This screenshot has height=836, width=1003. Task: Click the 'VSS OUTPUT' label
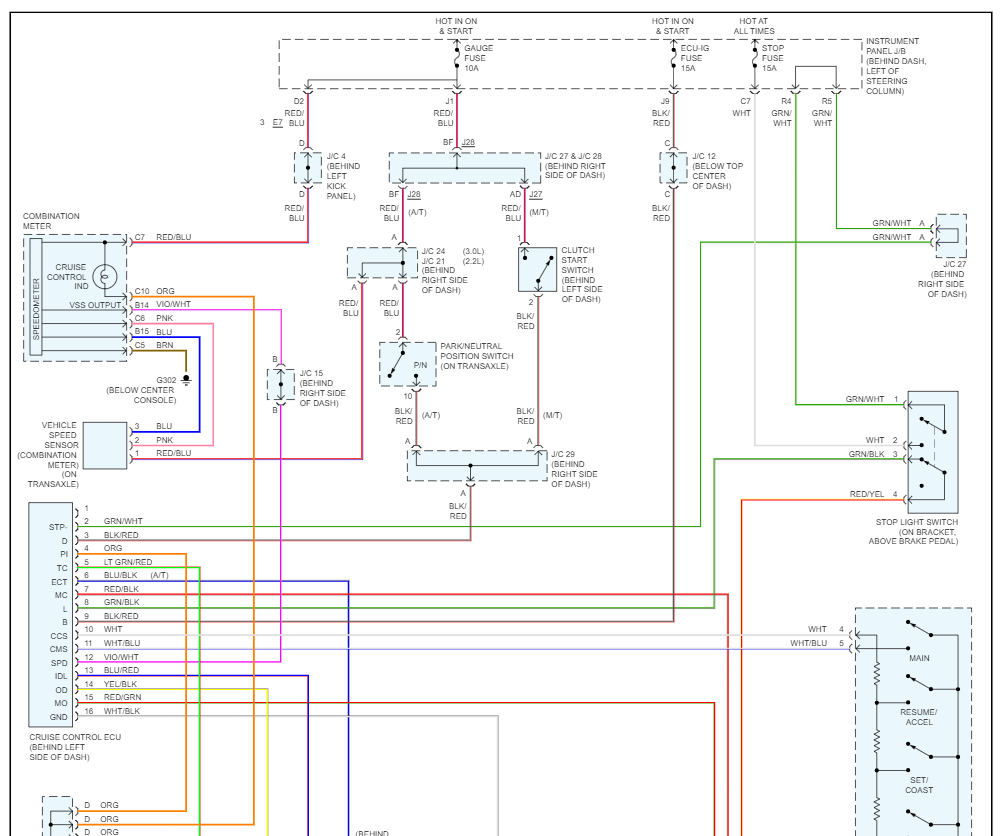(x=95, y=305)
